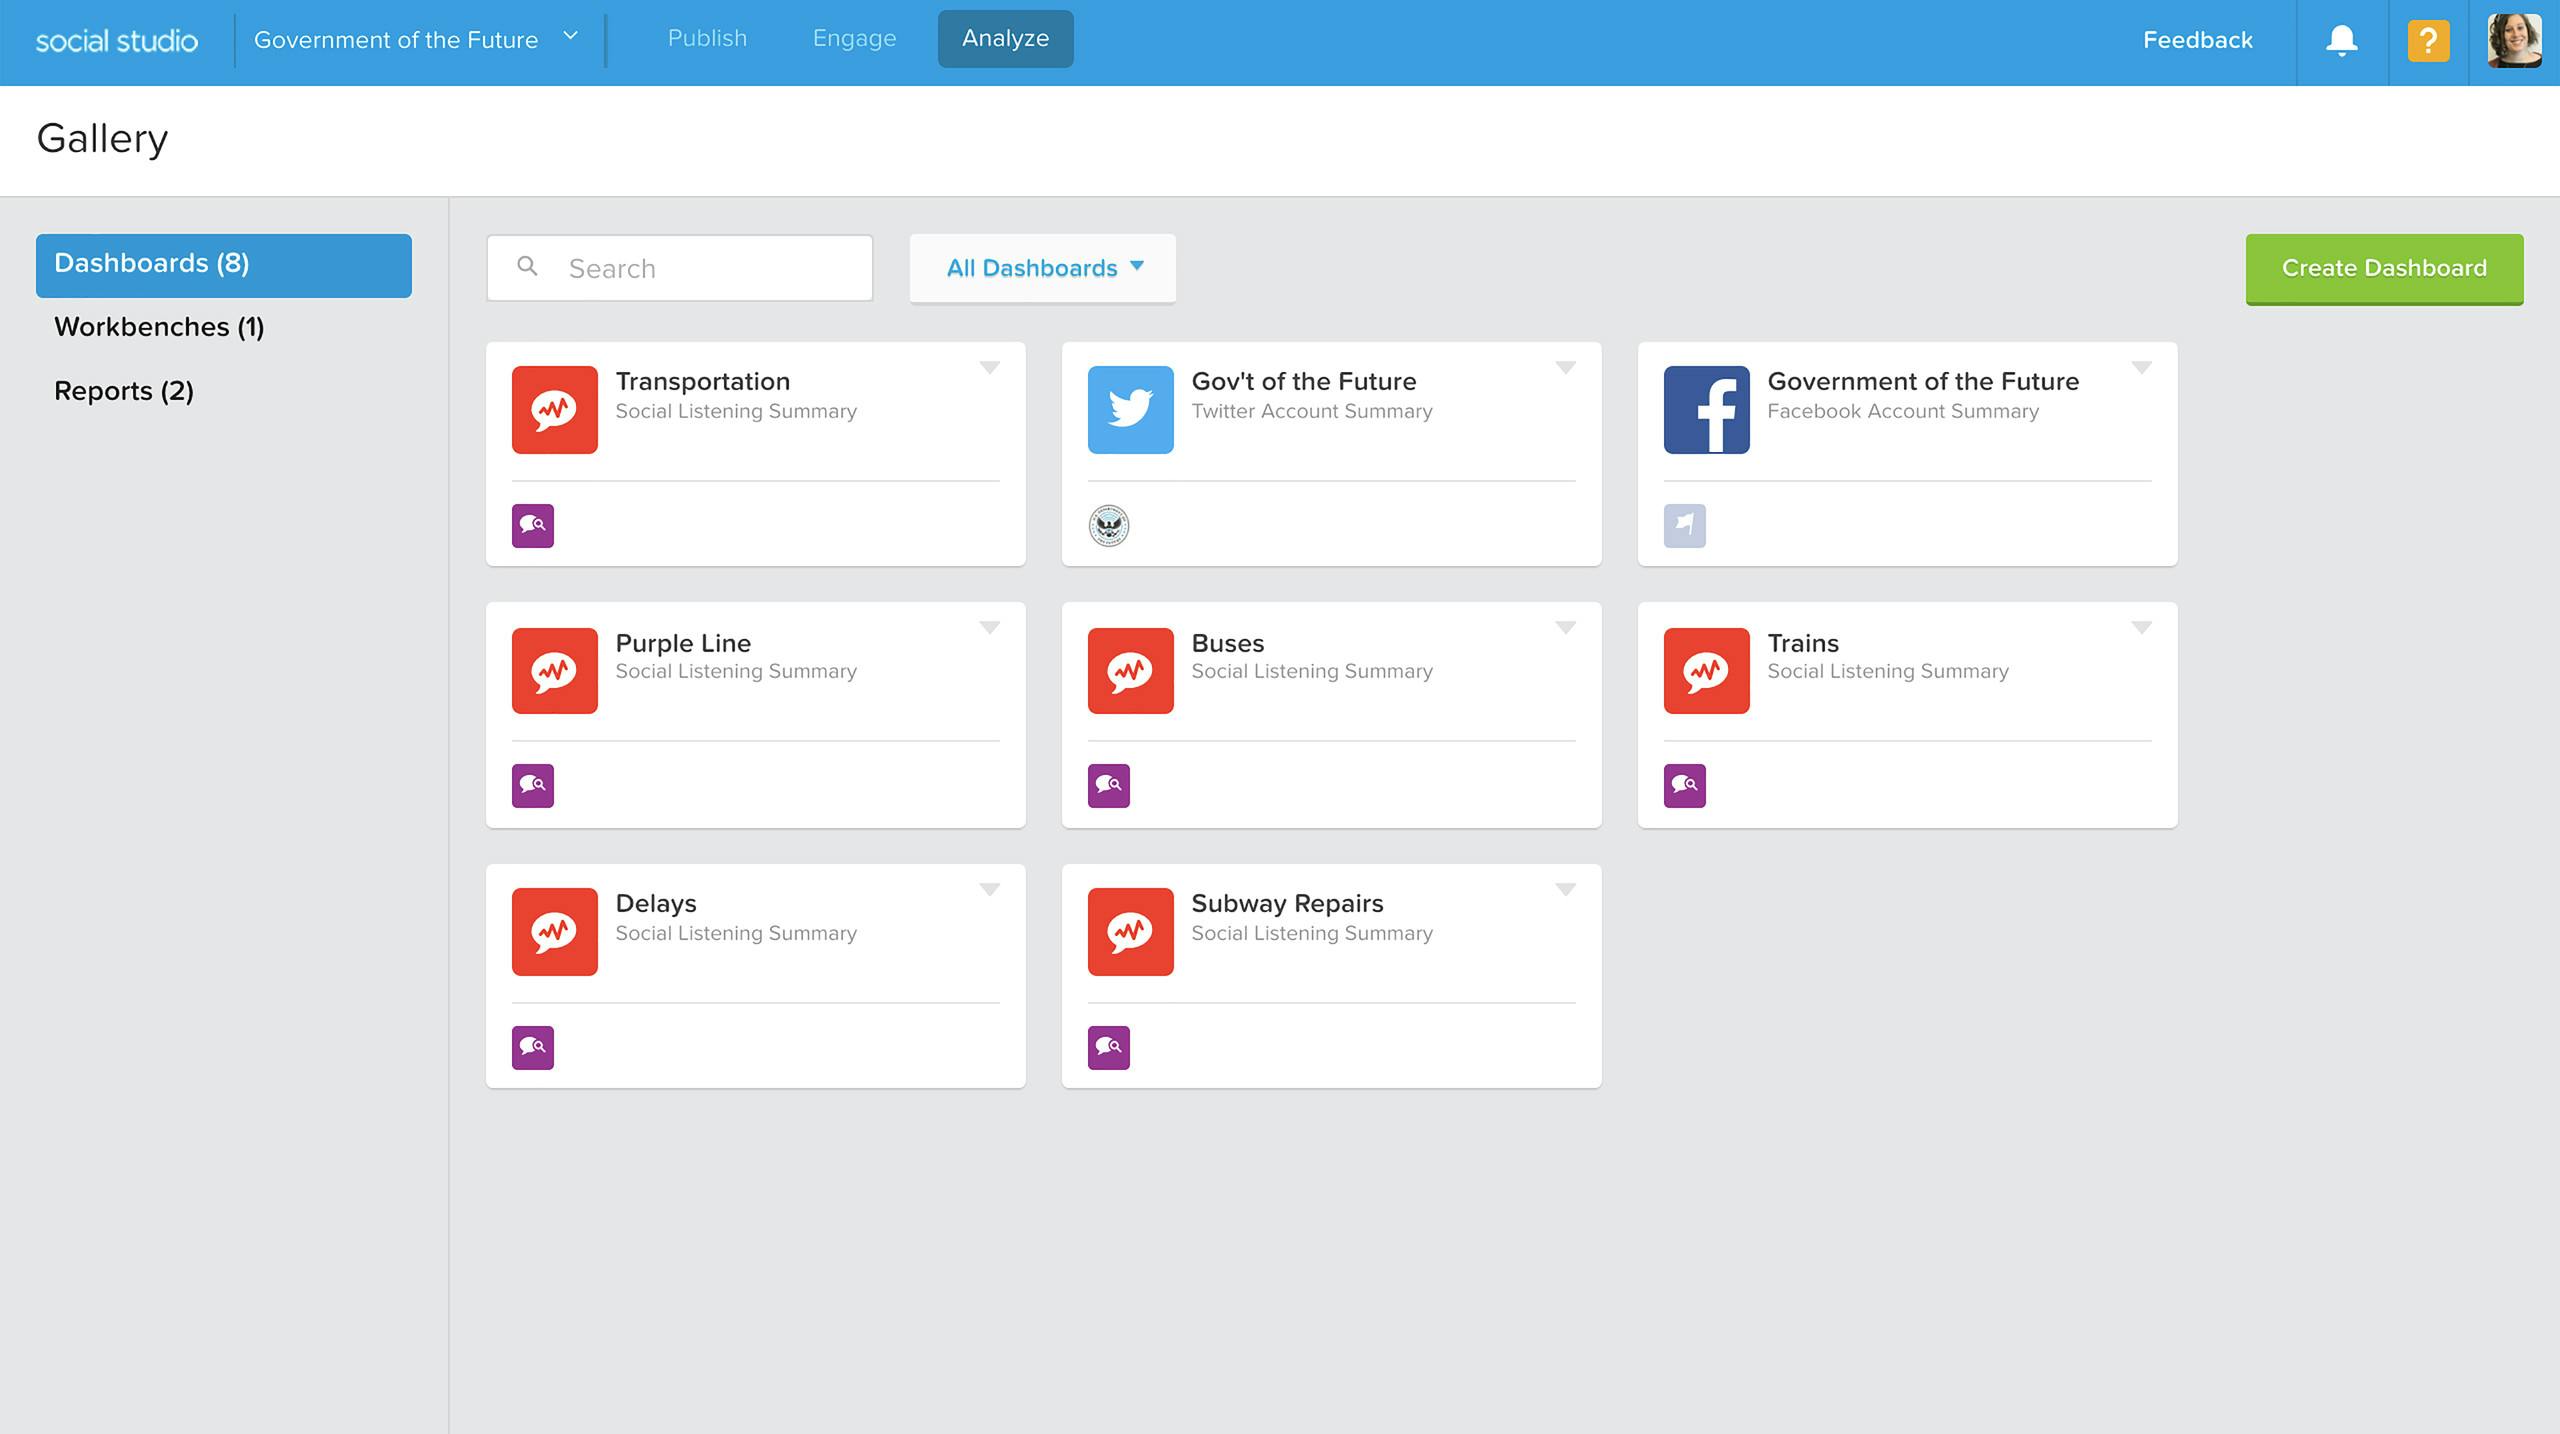Expand the Purple Line card menu arrow
This screenshot has width=2560, height=1434.
click(x=990, y=628)
